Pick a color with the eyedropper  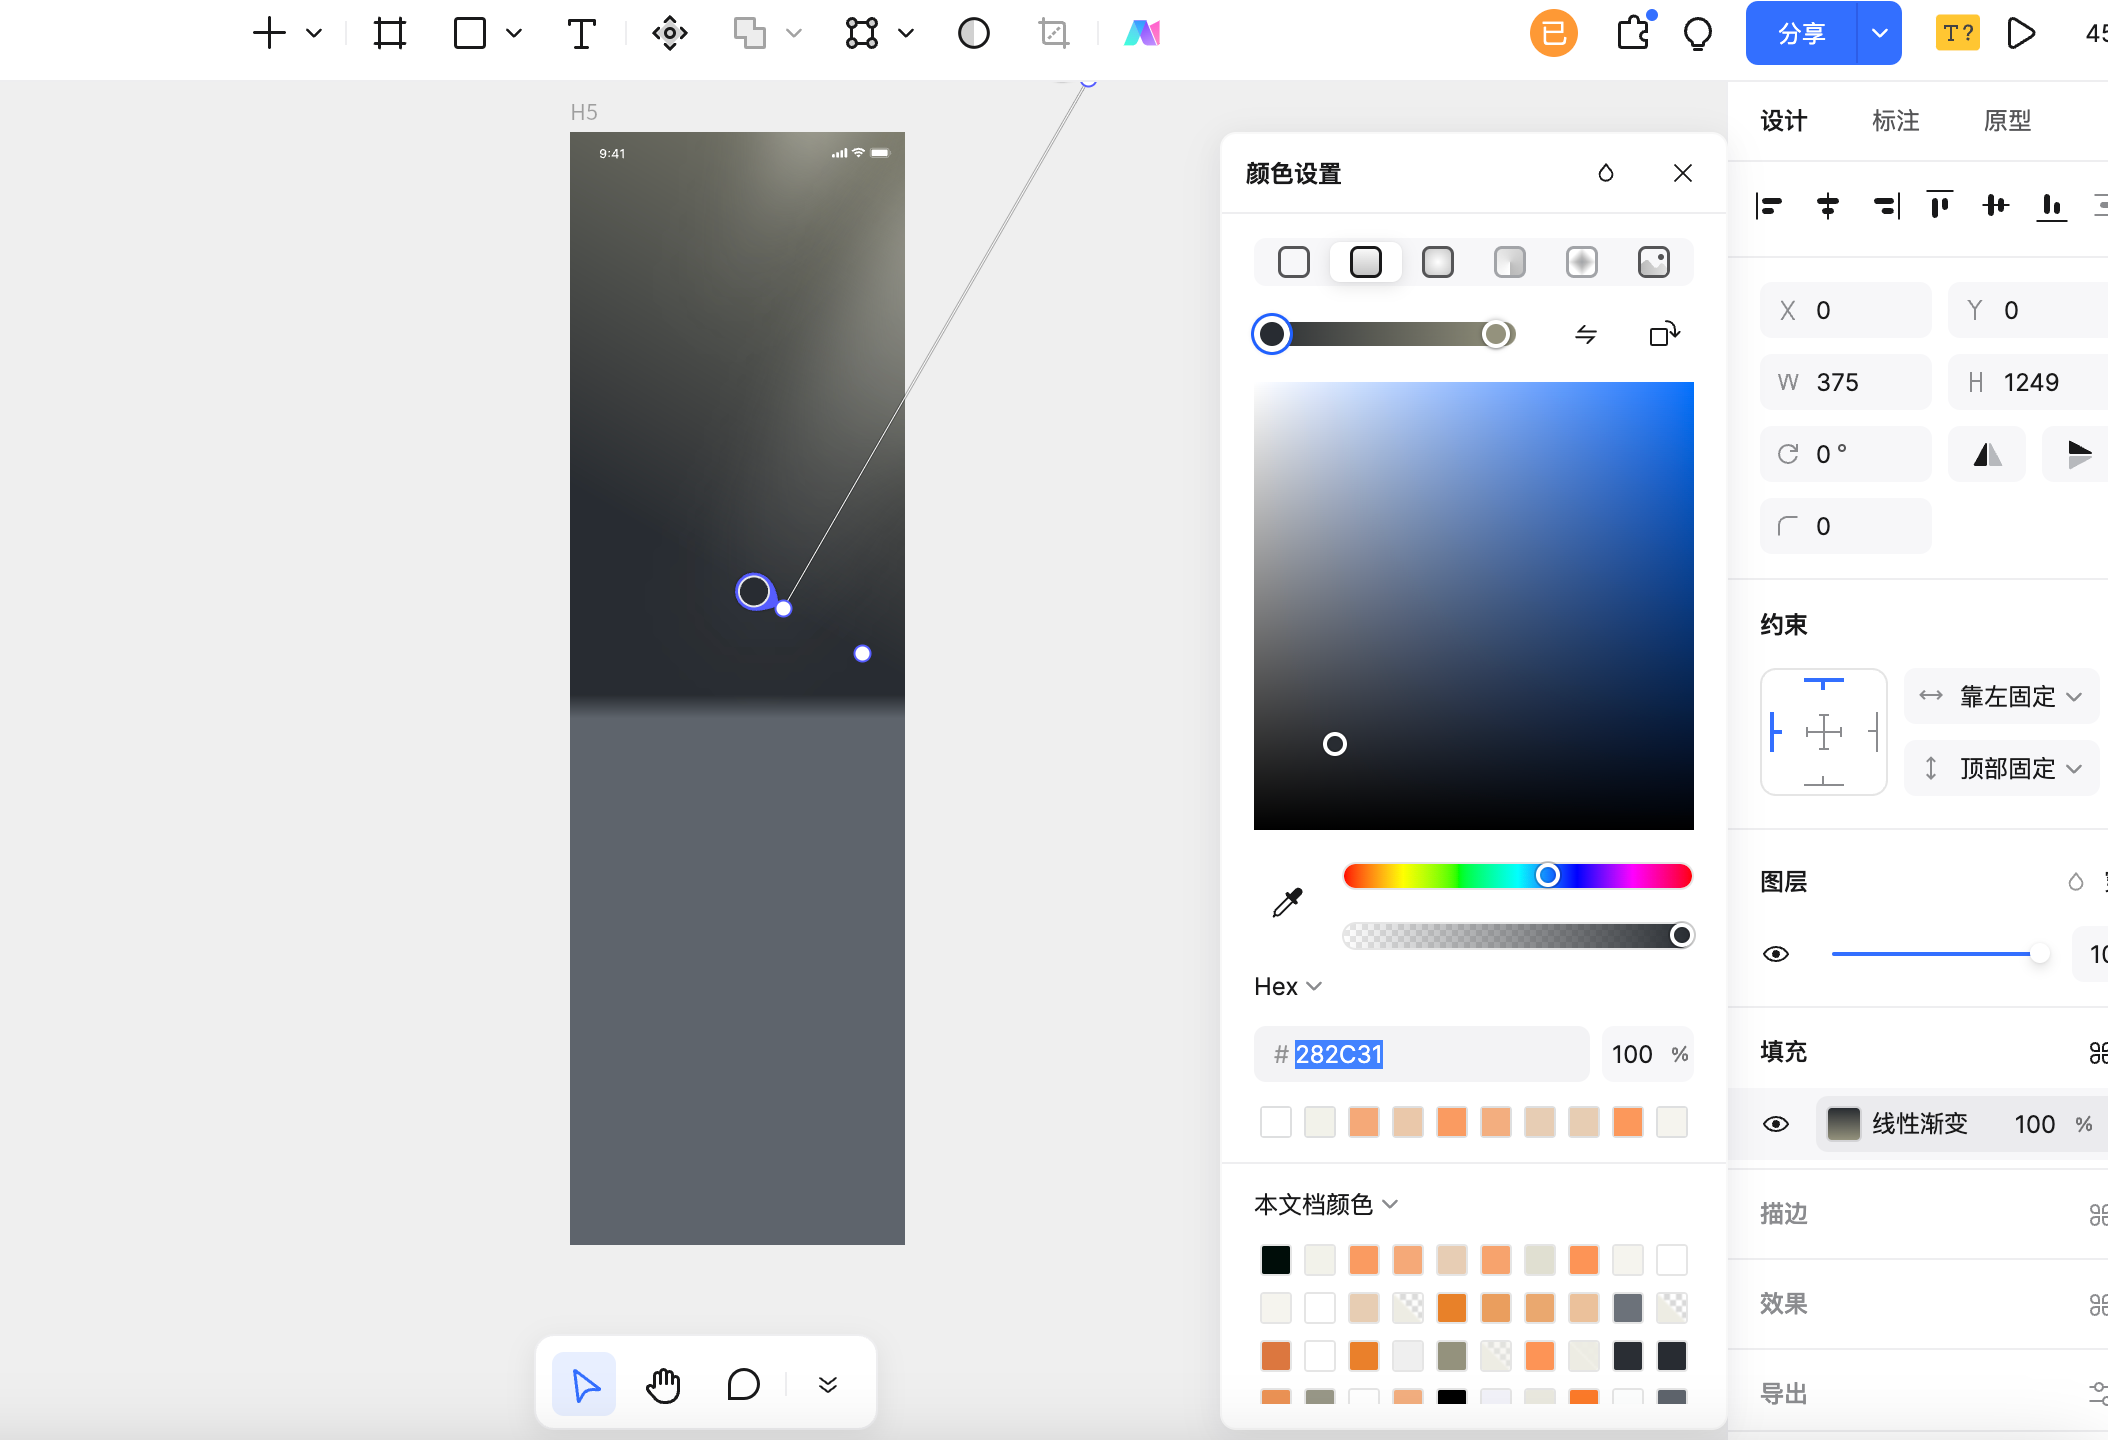point(1287,902)
